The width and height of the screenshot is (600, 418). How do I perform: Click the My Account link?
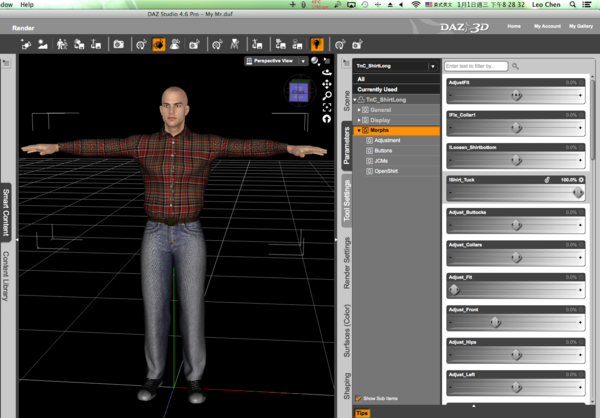pyautogui.click(x=547, y=25)
